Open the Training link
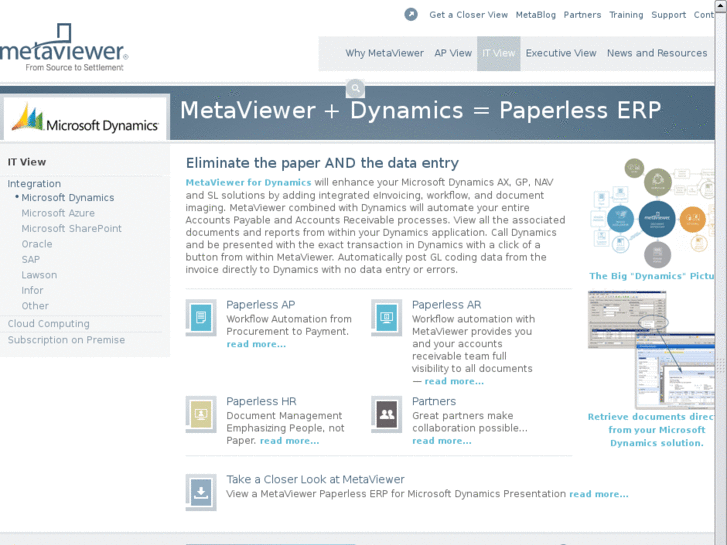The height and width of the screenshot is (545, 727). (x=626, y=15)
